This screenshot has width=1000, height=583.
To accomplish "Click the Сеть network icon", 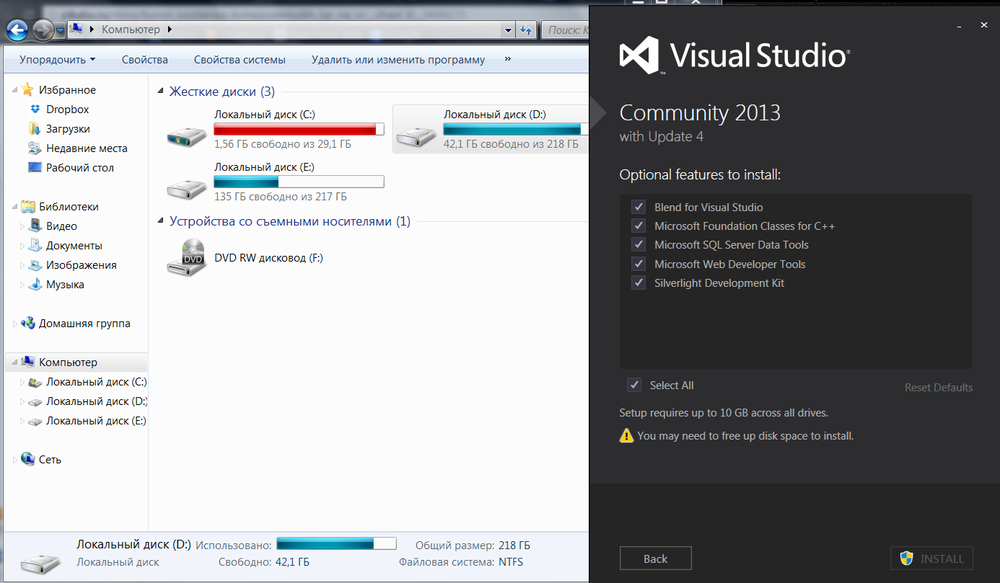I will (x=27, y=459).
